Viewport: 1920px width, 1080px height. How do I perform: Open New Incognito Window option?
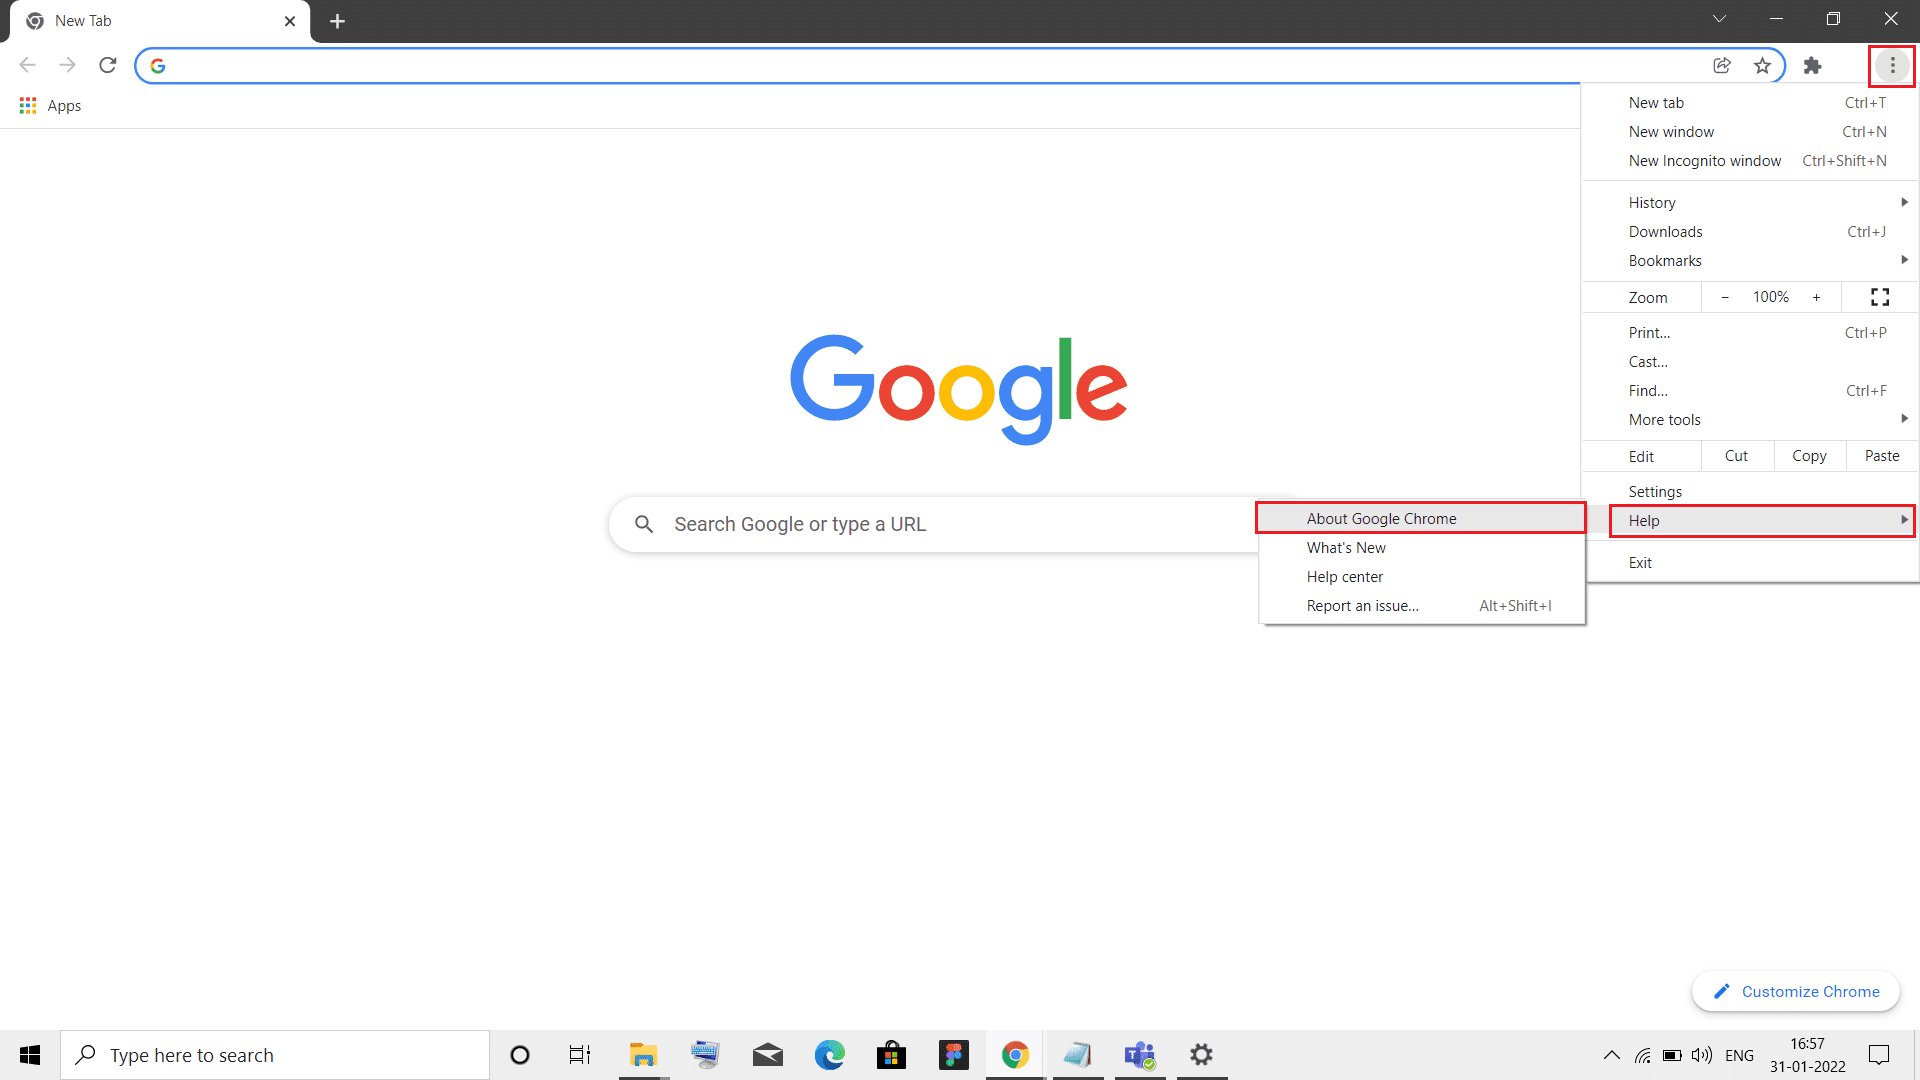(1705, 160)
